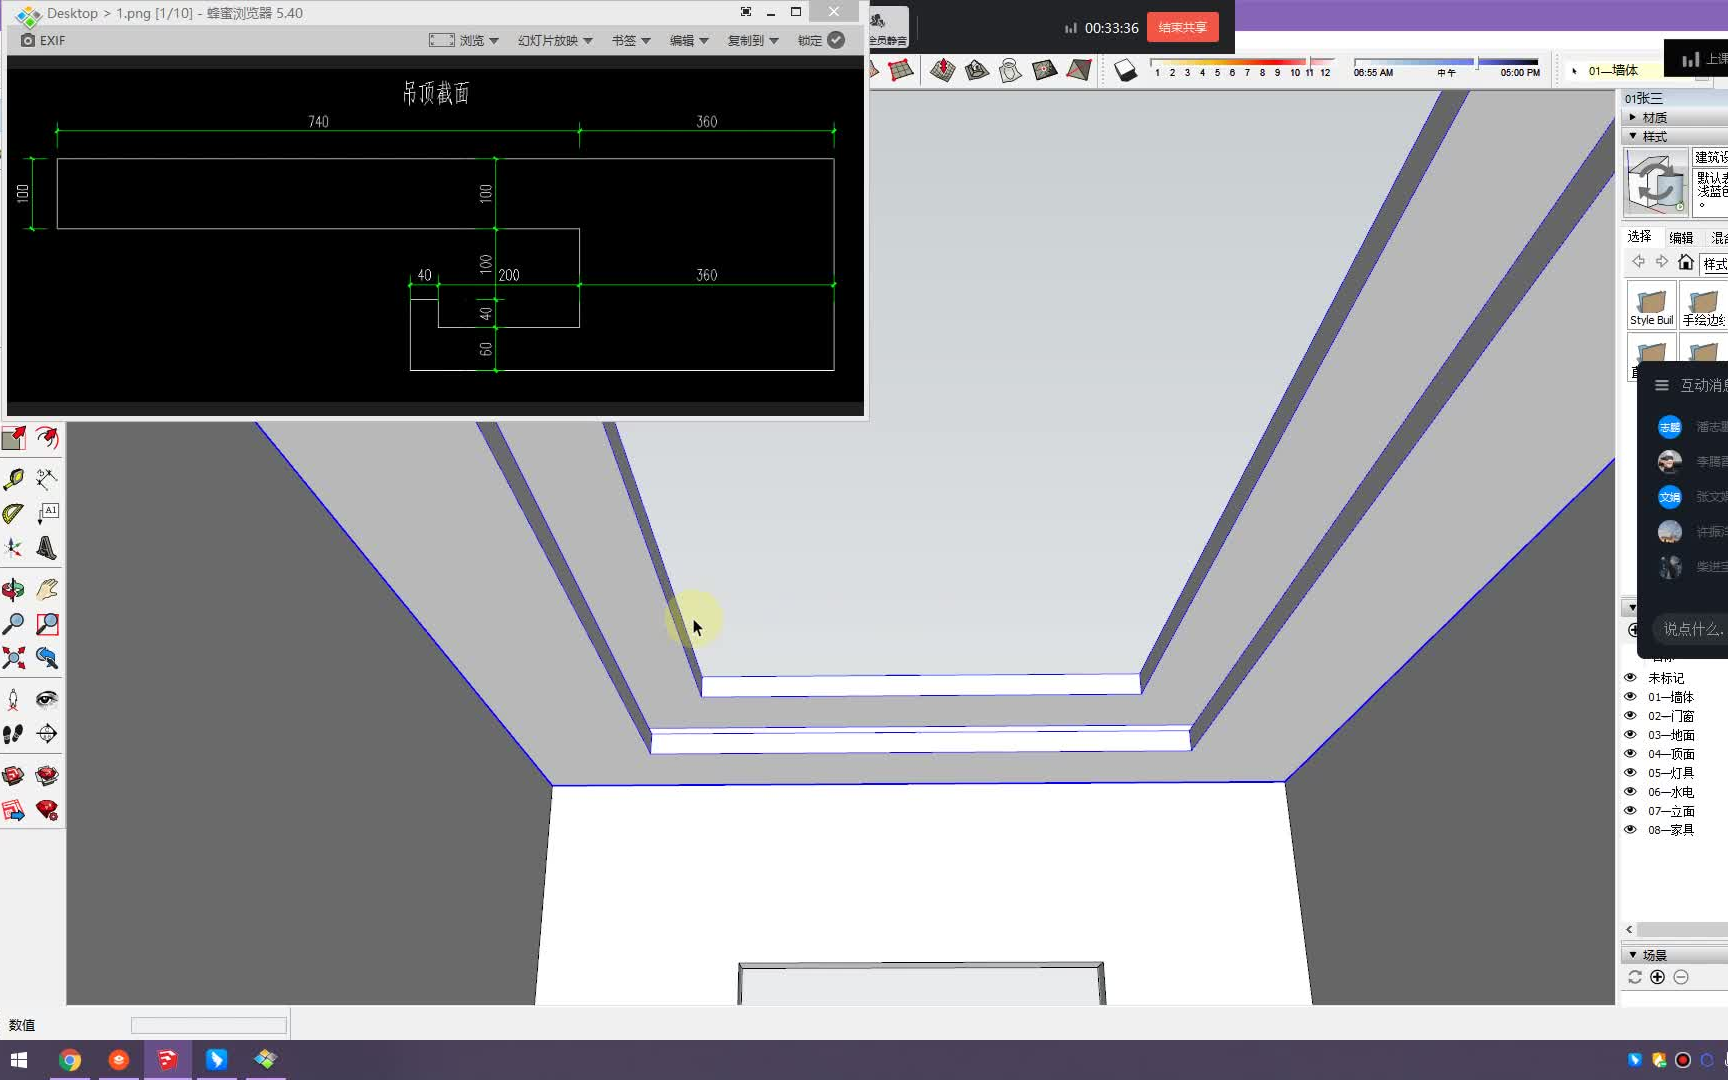The height and width of the screenshot is (1080, 1728).
Task: Collapse the 样式 panel section
Action: pos(1674,136)
